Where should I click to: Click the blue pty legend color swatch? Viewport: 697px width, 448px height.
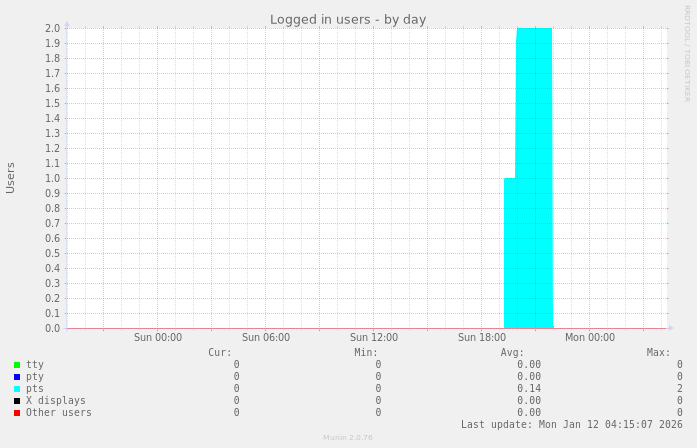coord(17,377)
